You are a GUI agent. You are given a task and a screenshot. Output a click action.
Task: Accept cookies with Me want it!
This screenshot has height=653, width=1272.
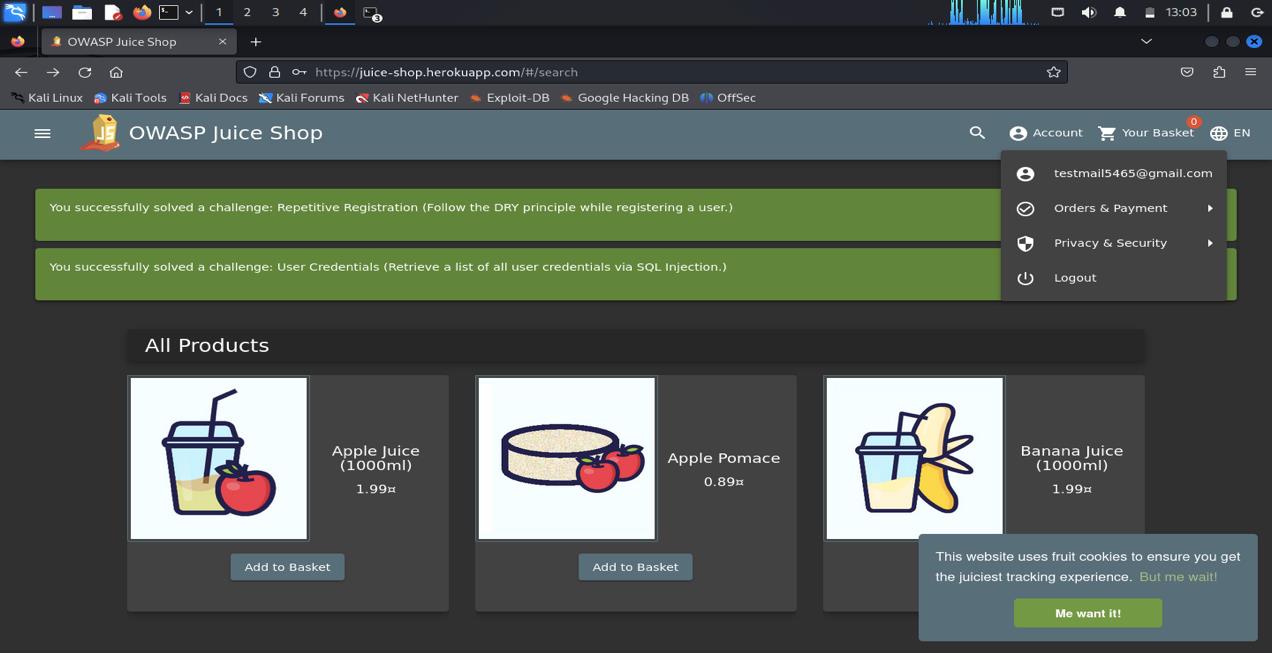[x=1088, y=613]
